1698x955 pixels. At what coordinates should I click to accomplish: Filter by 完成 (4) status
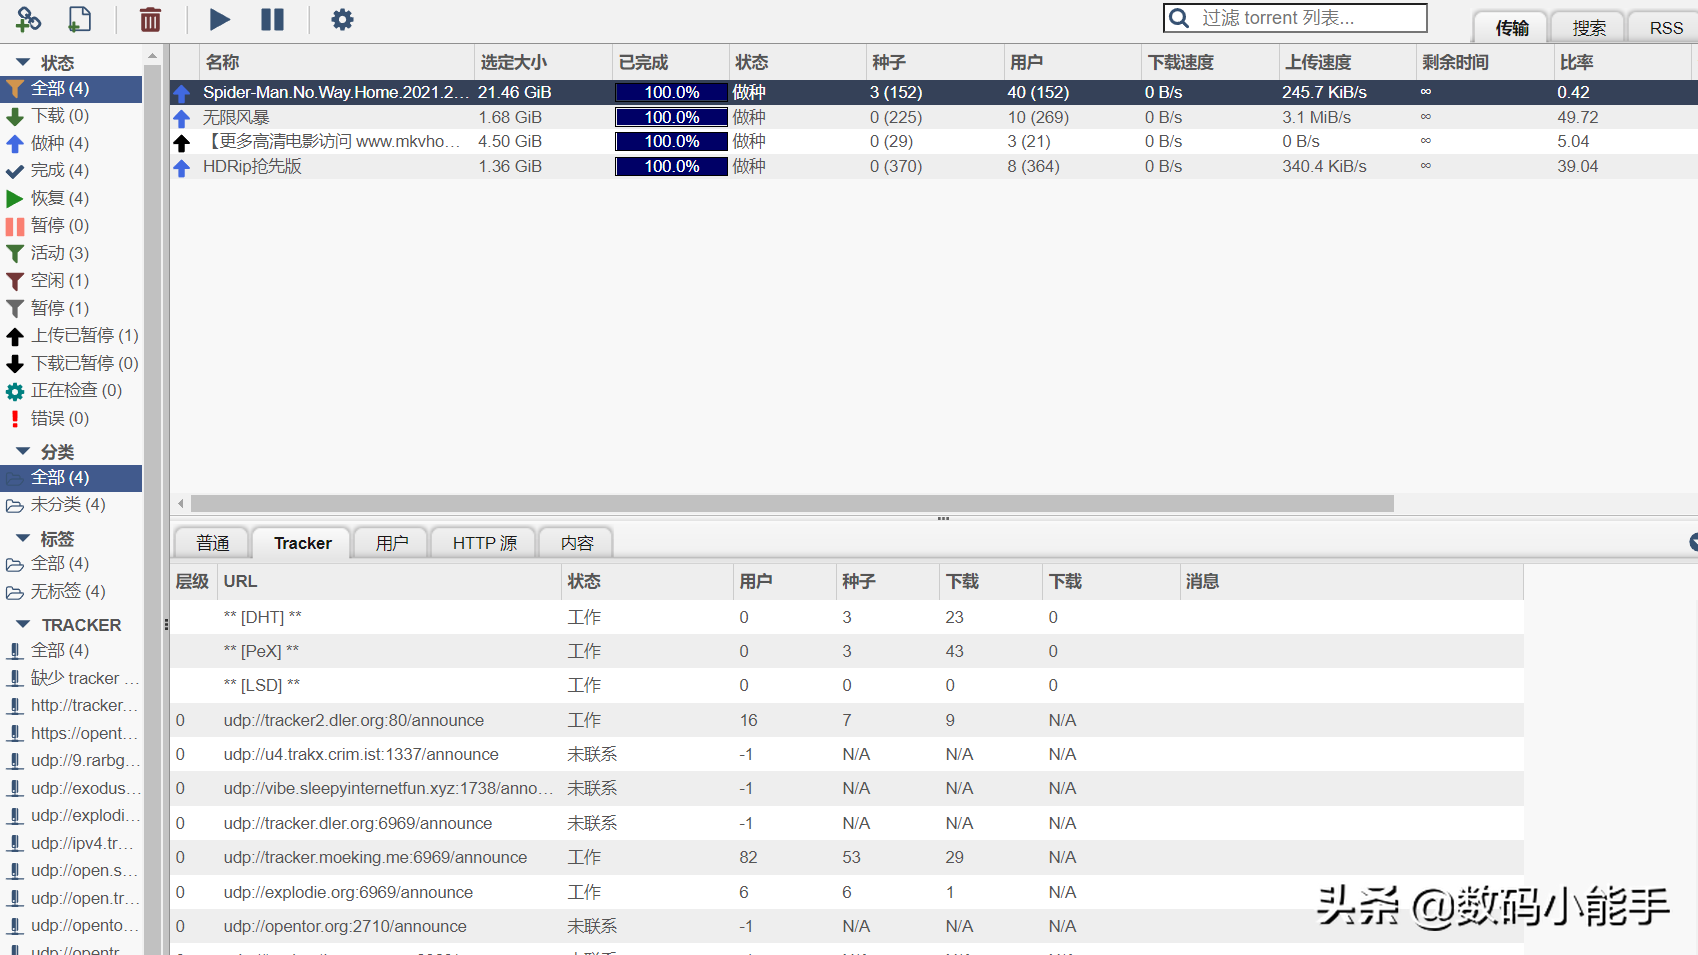coord(71,171)
